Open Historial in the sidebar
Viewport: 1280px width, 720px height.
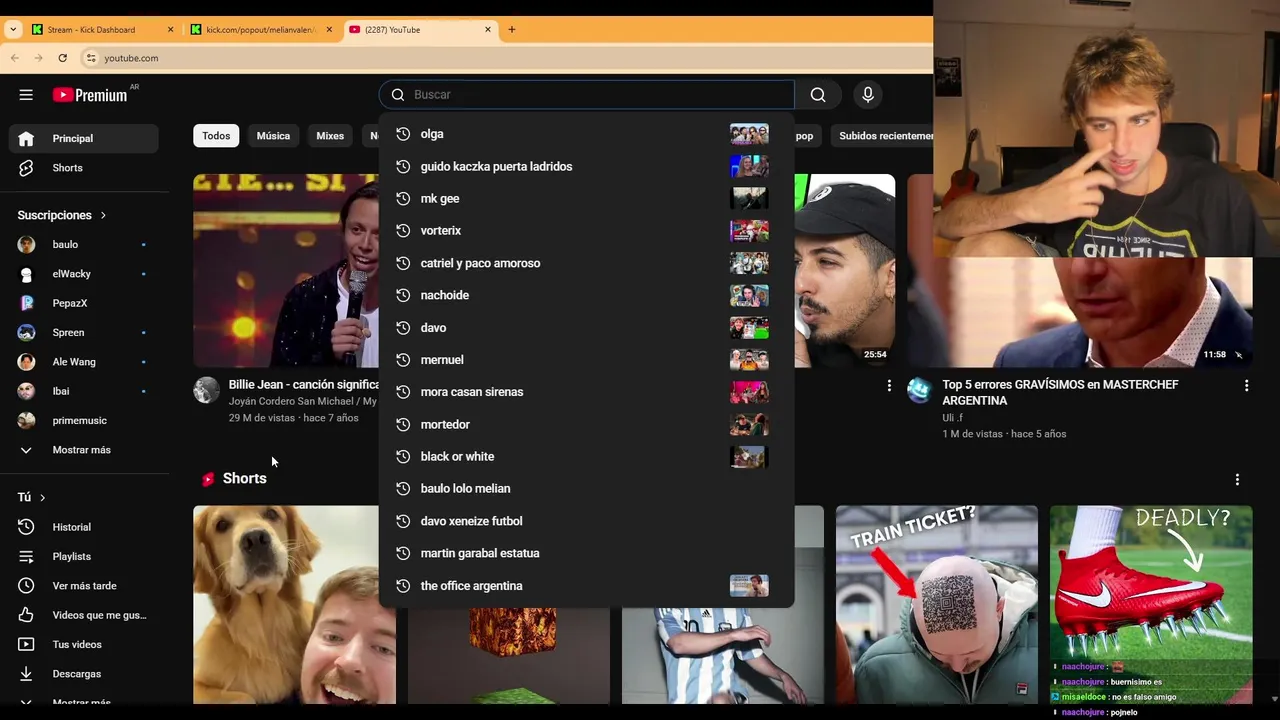click(x=84, y=527)
